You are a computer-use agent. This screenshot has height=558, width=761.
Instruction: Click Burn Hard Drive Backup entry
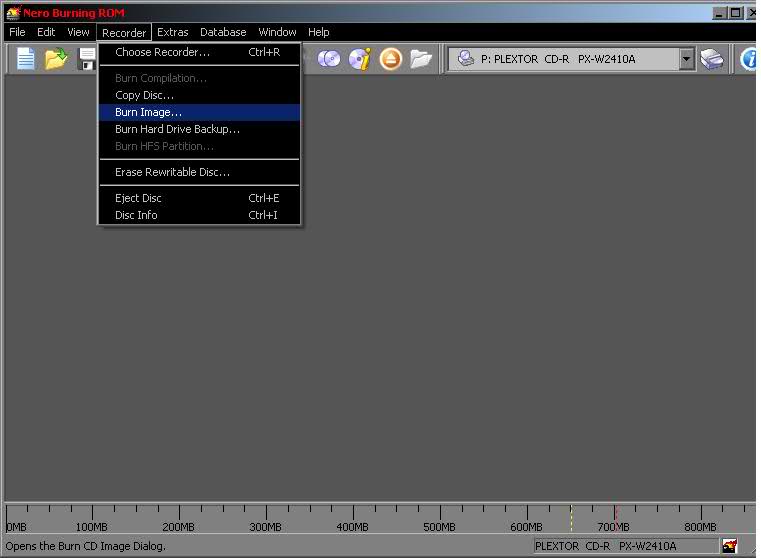coord(177,129)
